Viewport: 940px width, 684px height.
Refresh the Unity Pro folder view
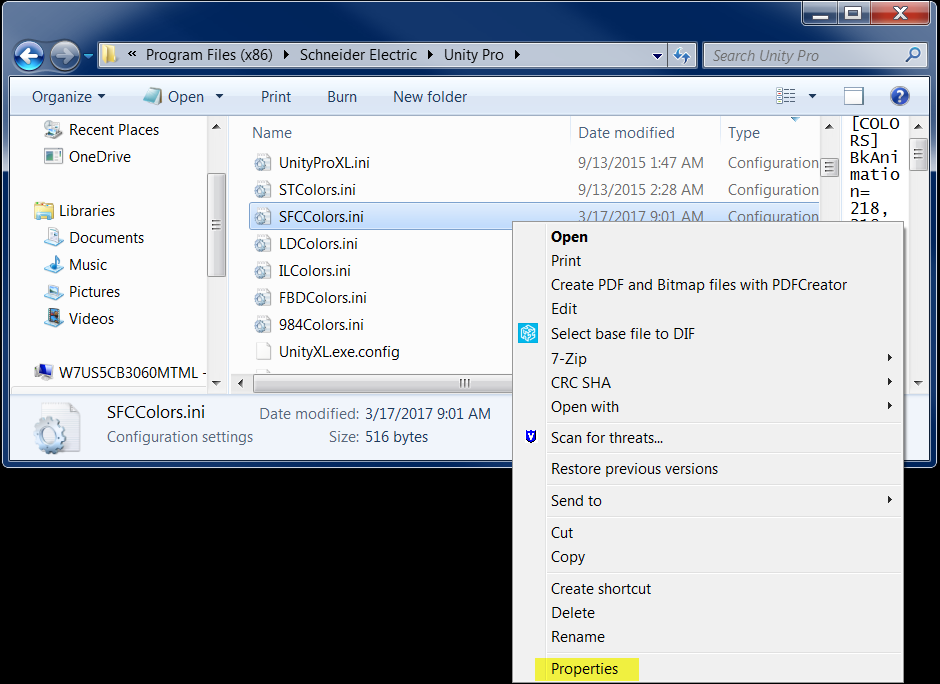click(x=682, y=56)
